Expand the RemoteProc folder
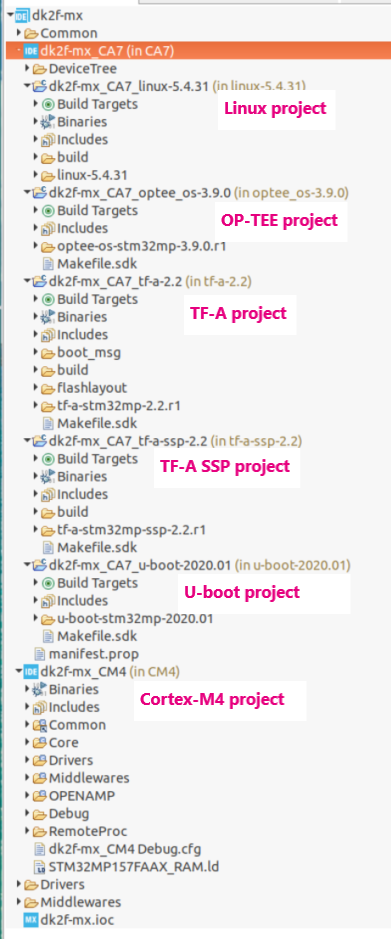This screenshot has height=939, width=391. pyautogui.click(x=27, y=831)
